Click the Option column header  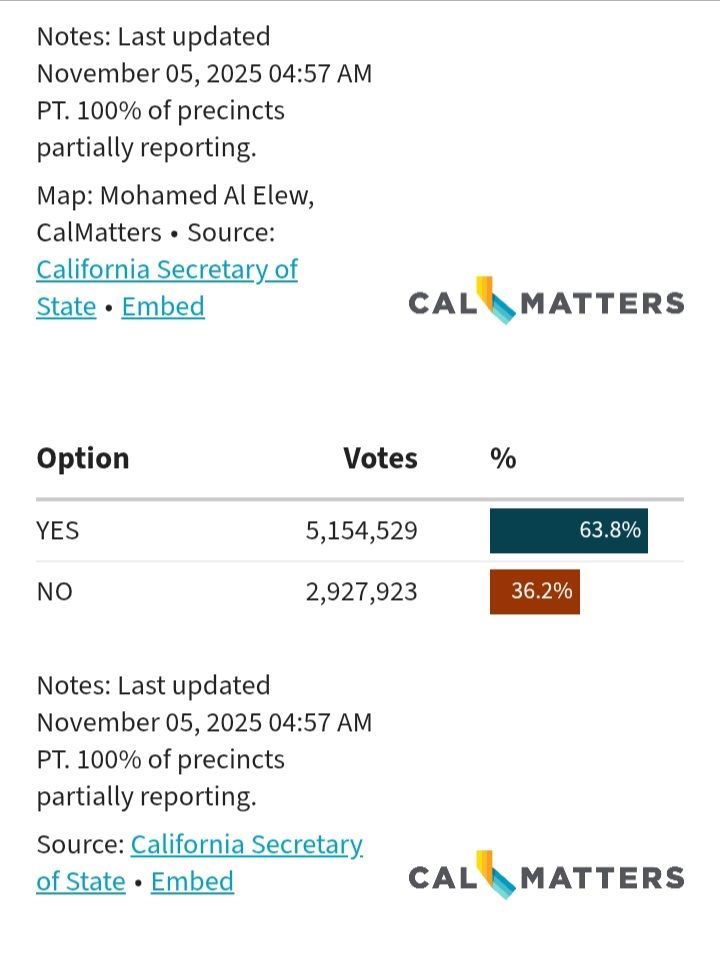click(x=83, y=459)
